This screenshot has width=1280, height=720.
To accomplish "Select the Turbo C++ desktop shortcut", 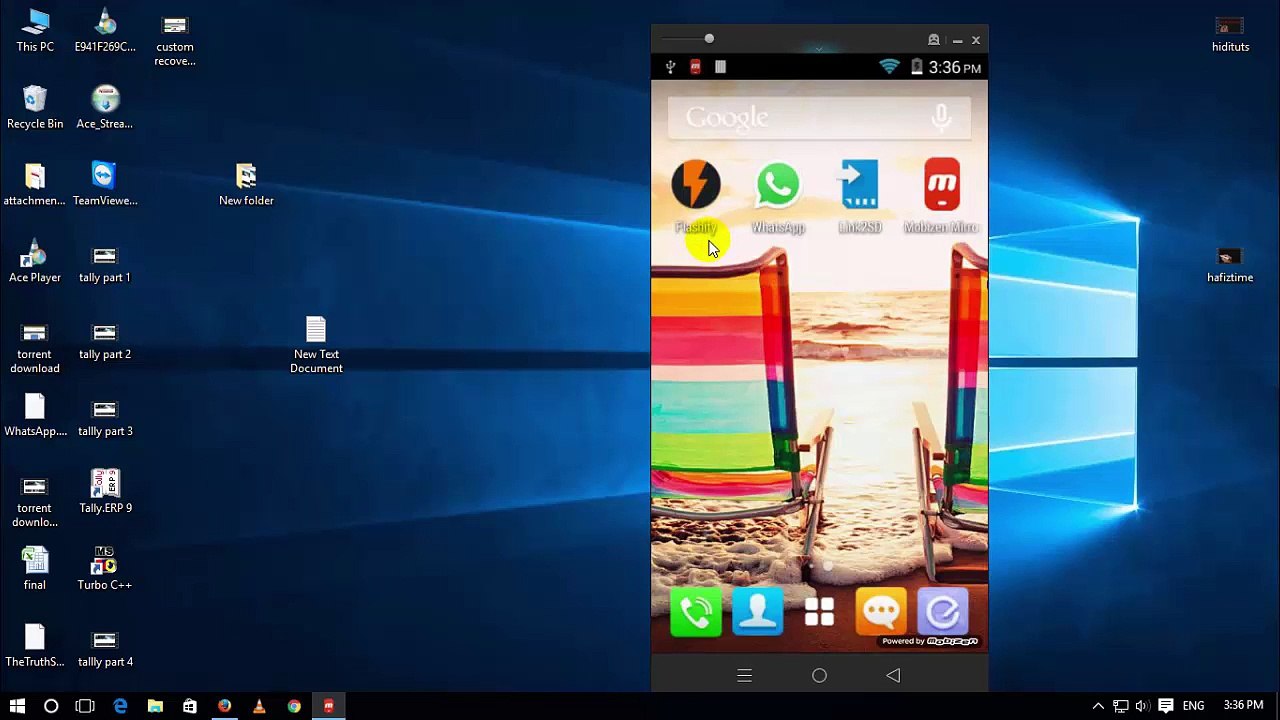I will pyautogui.click(x=105, y=569).
